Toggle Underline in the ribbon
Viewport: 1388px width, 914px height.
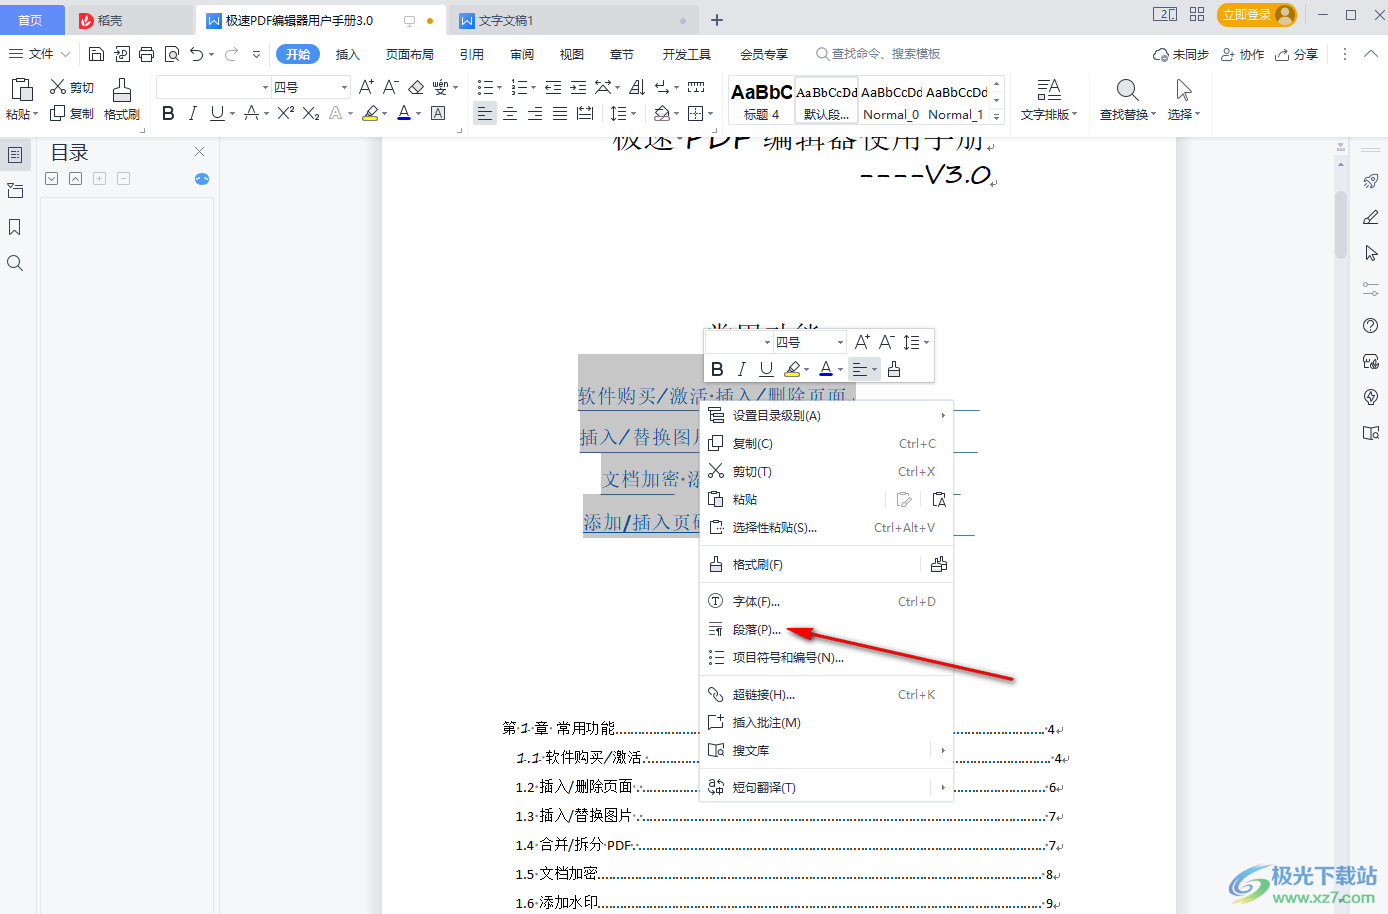(217, 113)
